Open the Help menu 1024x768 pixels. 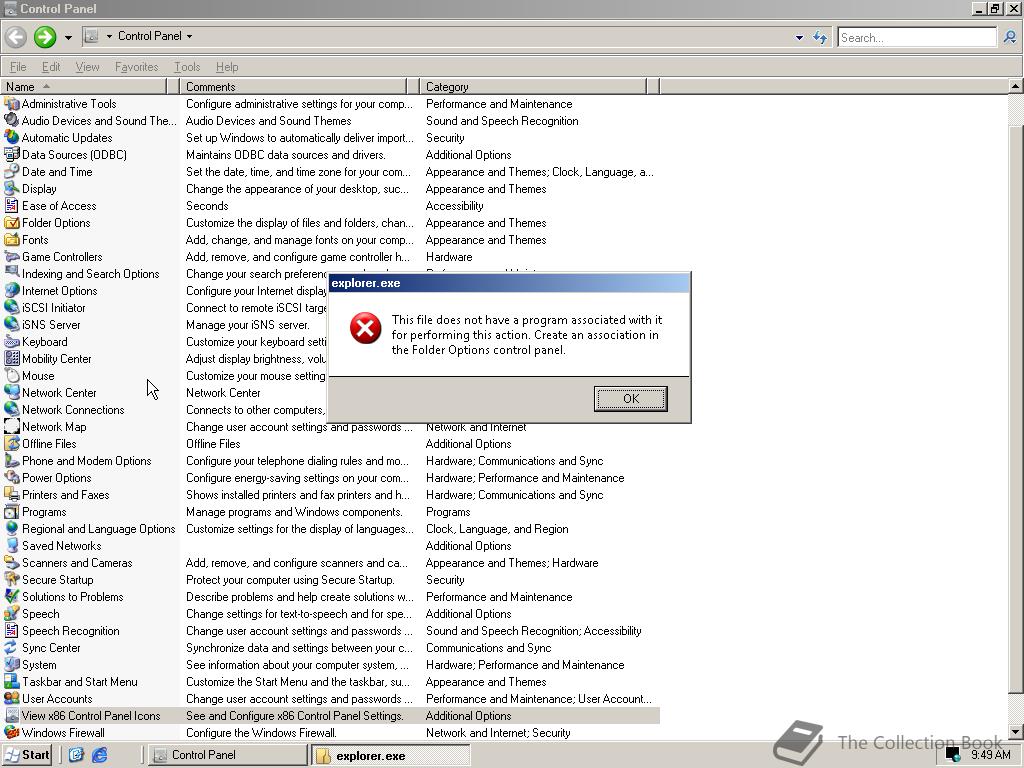pos(227,67)
